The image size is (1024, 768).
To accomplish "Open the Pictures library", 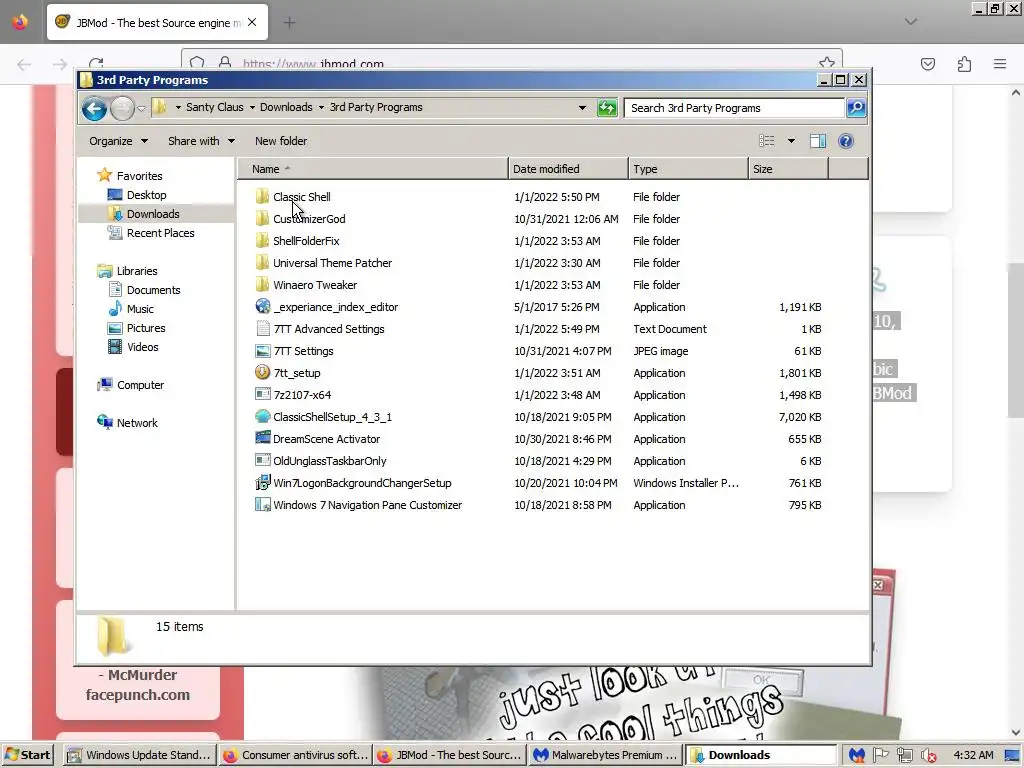I will (x=146, y=328).
